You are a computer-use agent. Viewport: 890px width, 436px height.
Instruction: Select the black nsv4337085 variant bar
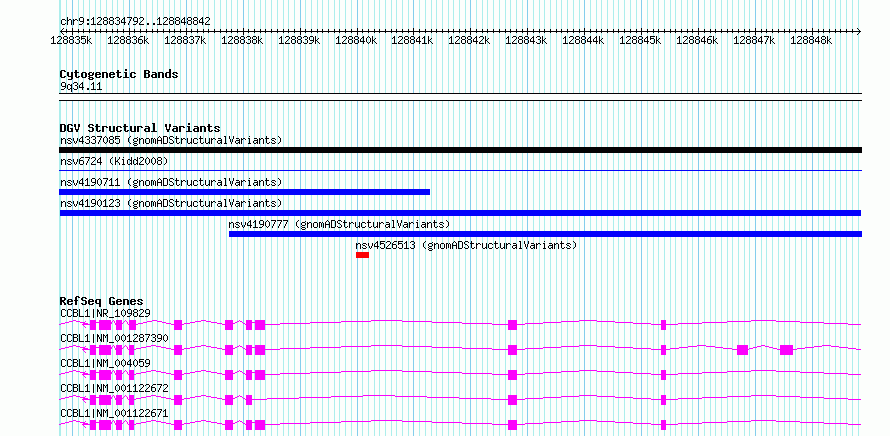[460, 150]
